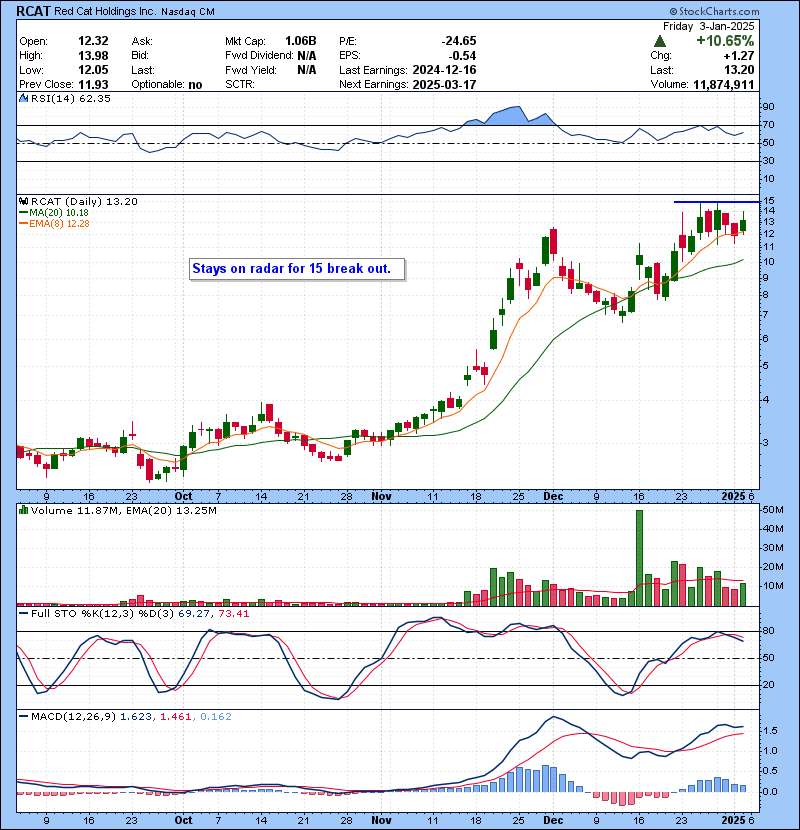Click the Last price 13.20 in header
This screenshot has height=830, width=800.
[x=740, y=70]
